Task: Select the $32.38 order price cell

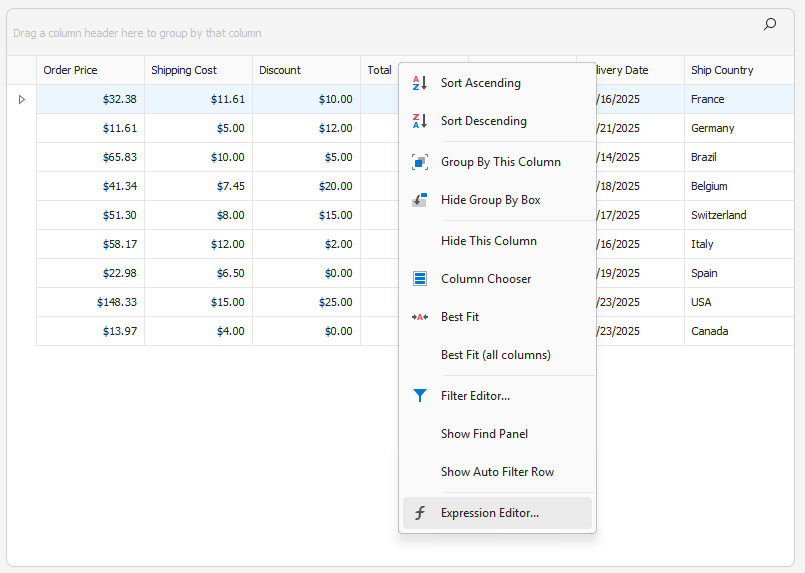Action: 90,99
